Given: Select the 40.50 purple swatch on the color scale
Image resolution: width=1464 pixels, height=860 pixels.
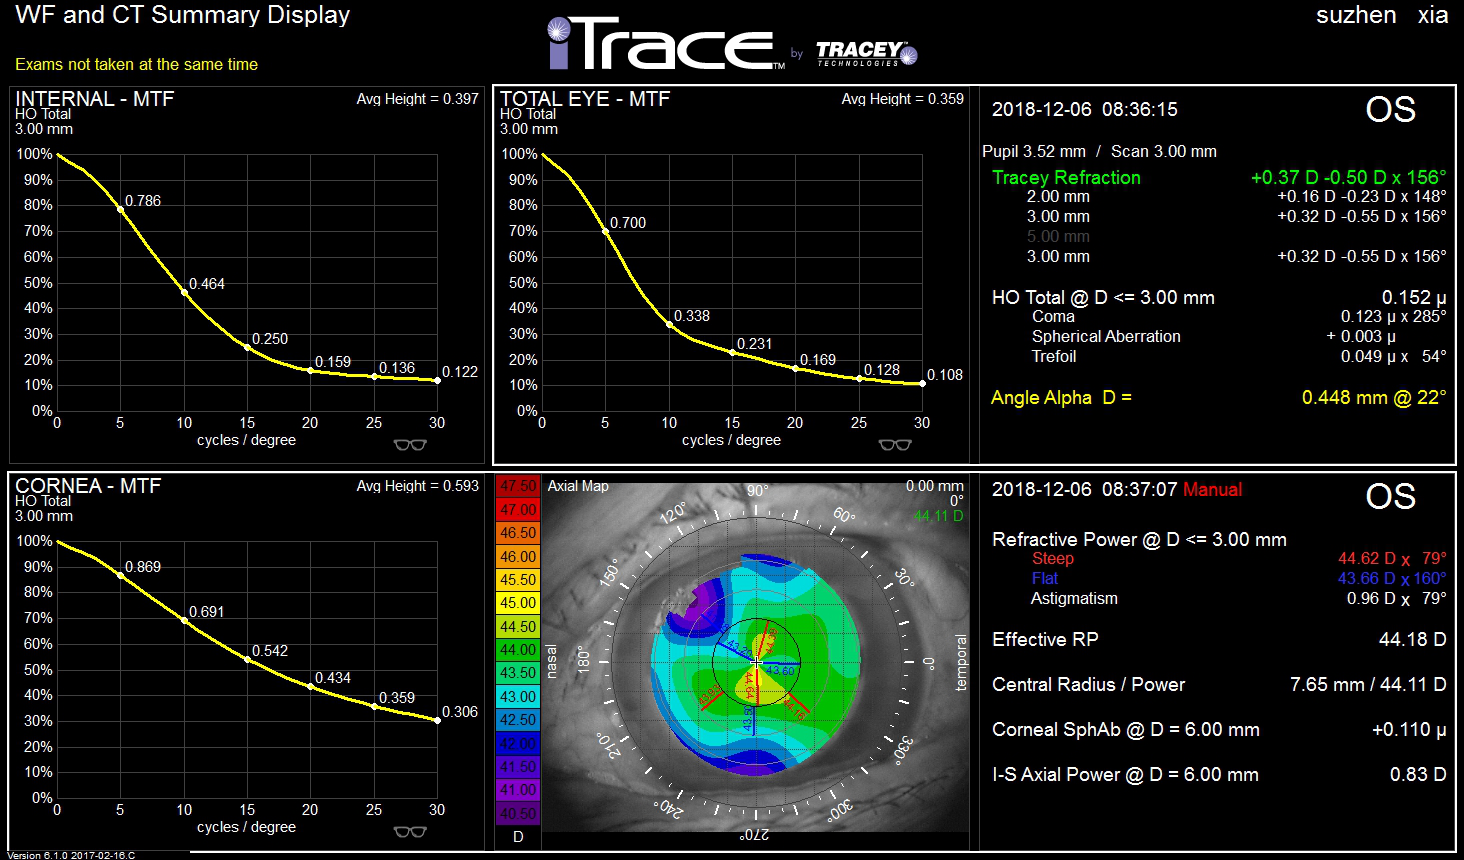Looking at the screenshot, I should pos(518,814).
